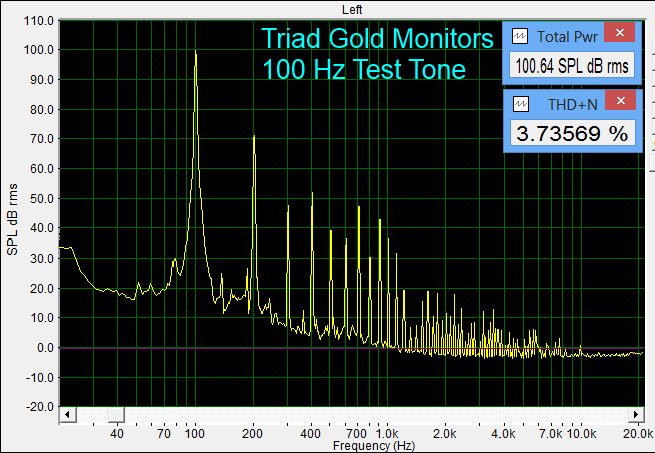Click the Total Pwr title text
This screenshot has width=655, height=453.
point(567,37)
